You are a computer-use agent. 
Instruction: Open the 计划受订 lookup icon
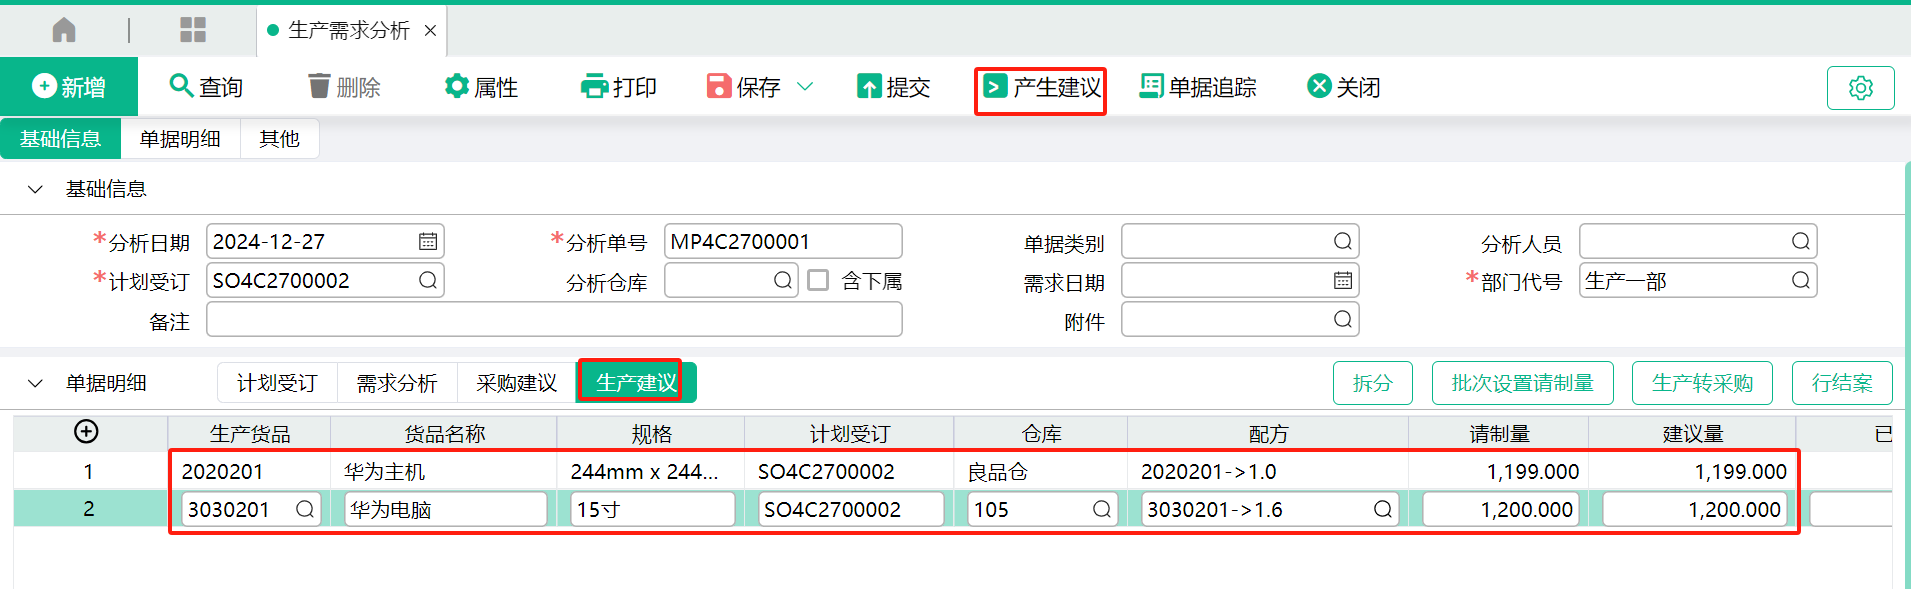[428, 280]
